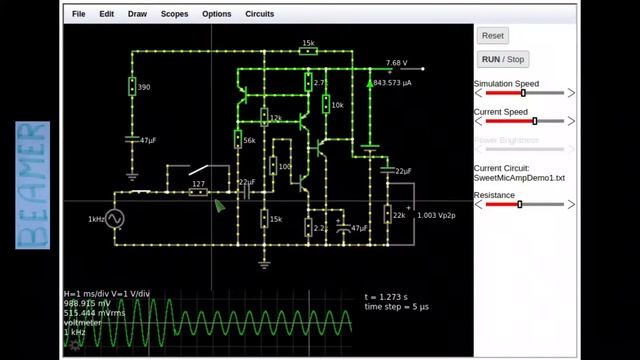Increase Current Speed with right arrow
This screenshot has width=640, height=360.
click(571, 121)
